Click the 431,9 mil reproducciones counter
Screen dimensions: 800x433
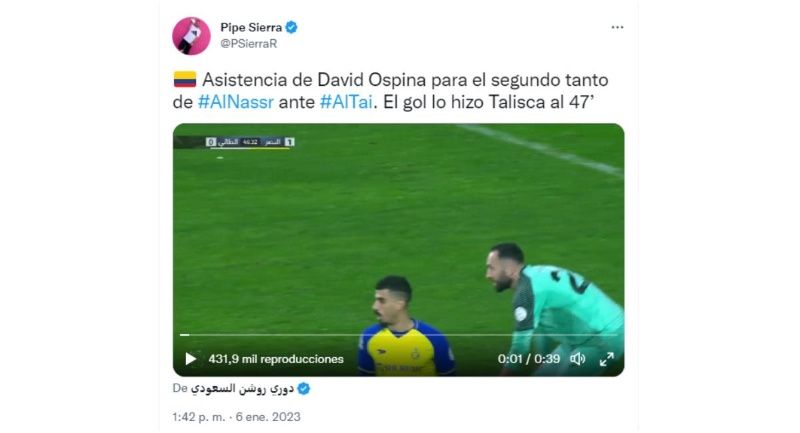click(x=276, y=359)
